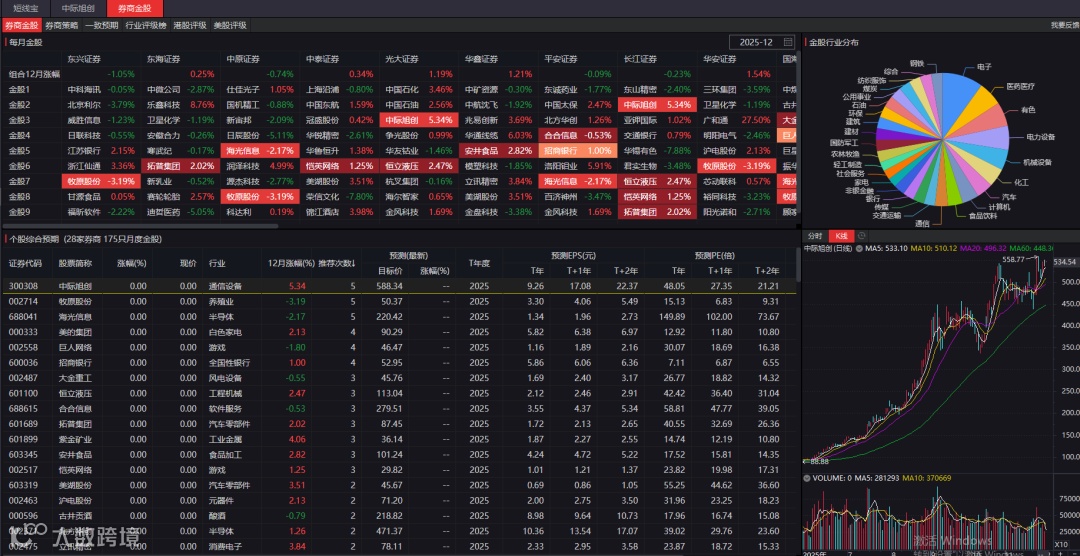The width and height of the screenshot is (1080, 556).
Task: Sort by 12月涨幅(%) column header
Action: click(291, 263)
